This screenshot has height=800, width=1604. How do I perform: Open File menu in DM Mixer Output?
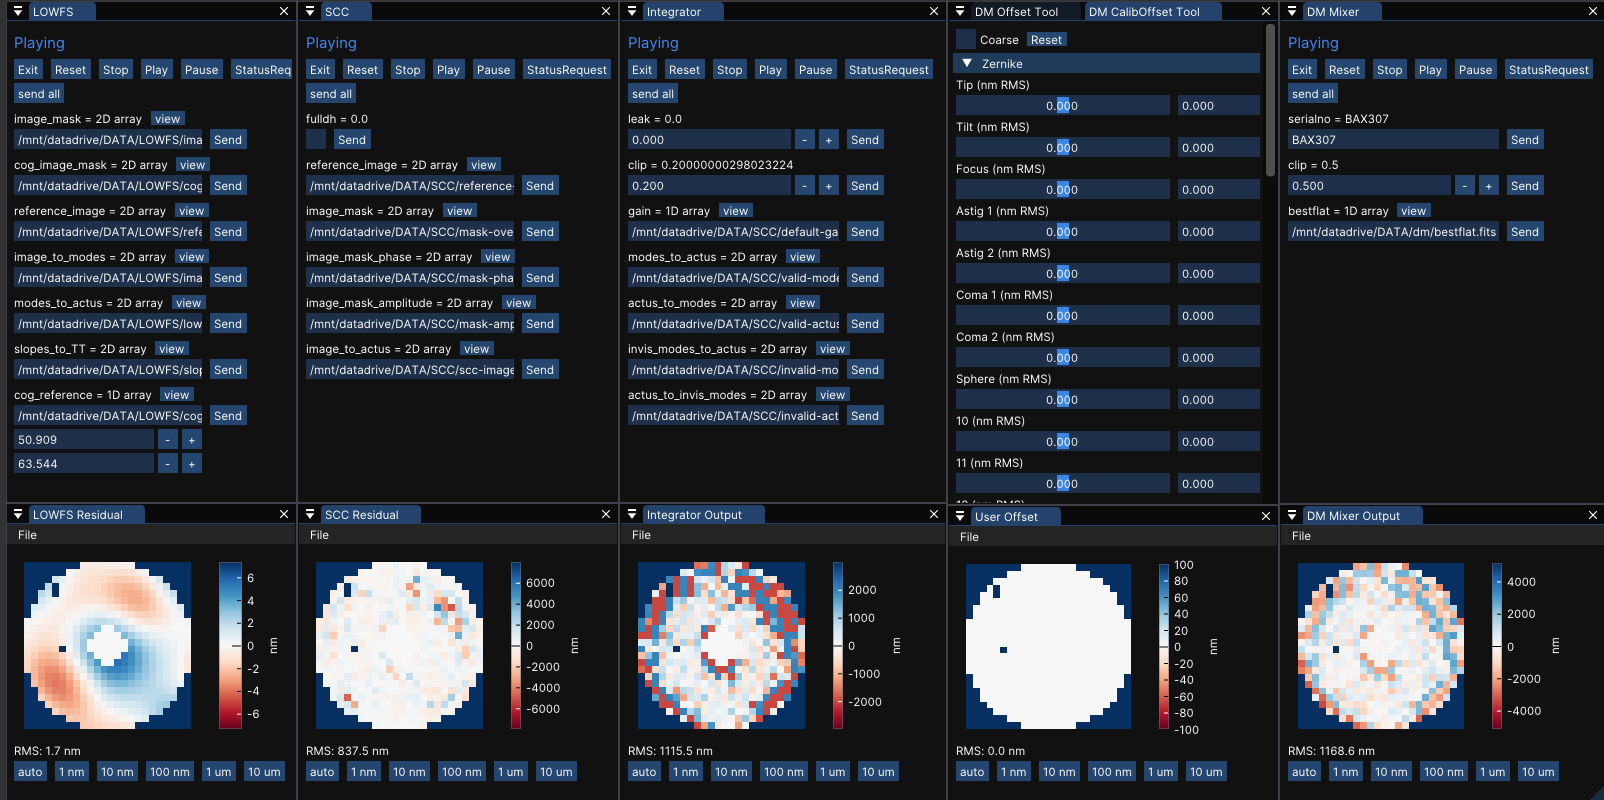(1301, 536)
